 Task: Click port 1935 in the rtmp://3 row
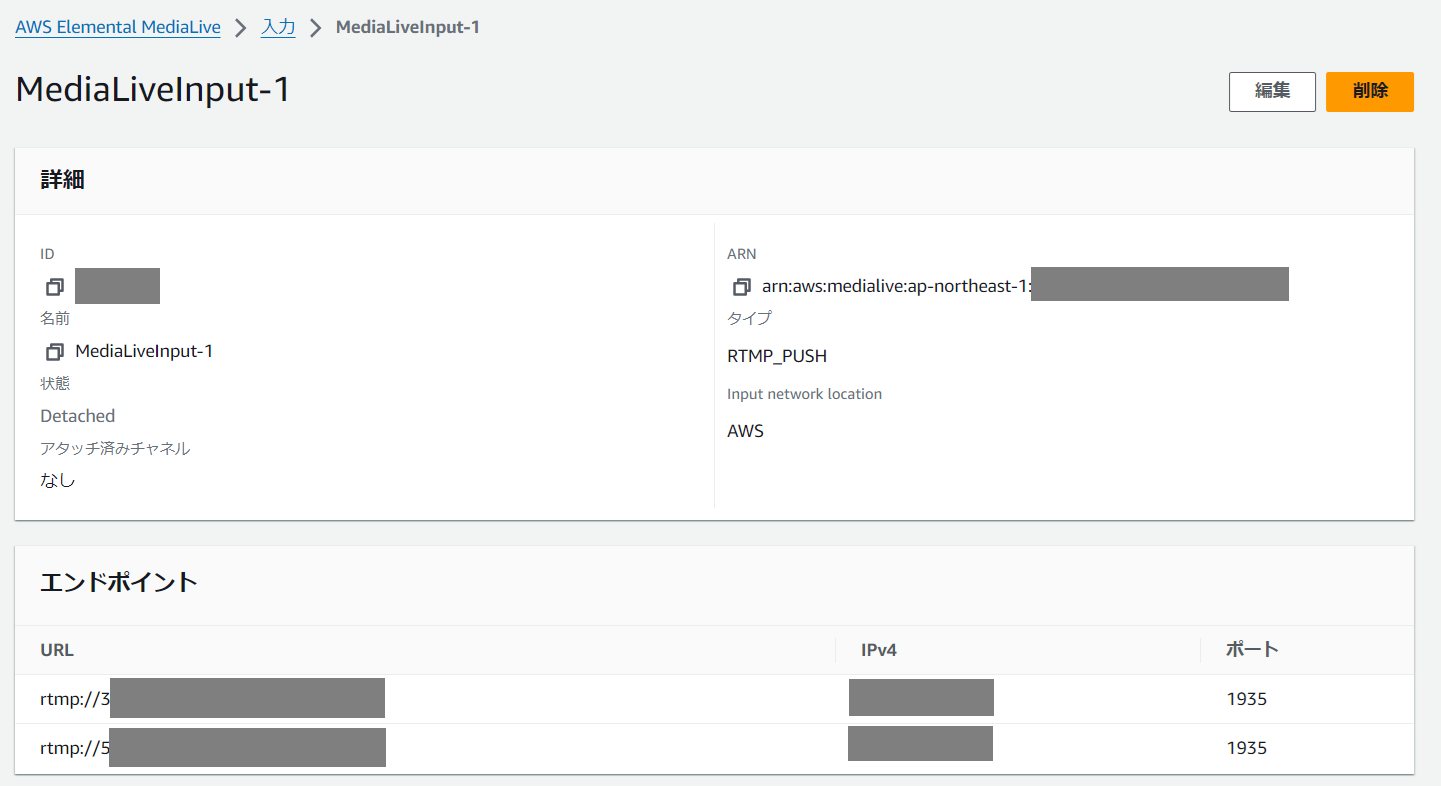click(x=1247, y=699)
